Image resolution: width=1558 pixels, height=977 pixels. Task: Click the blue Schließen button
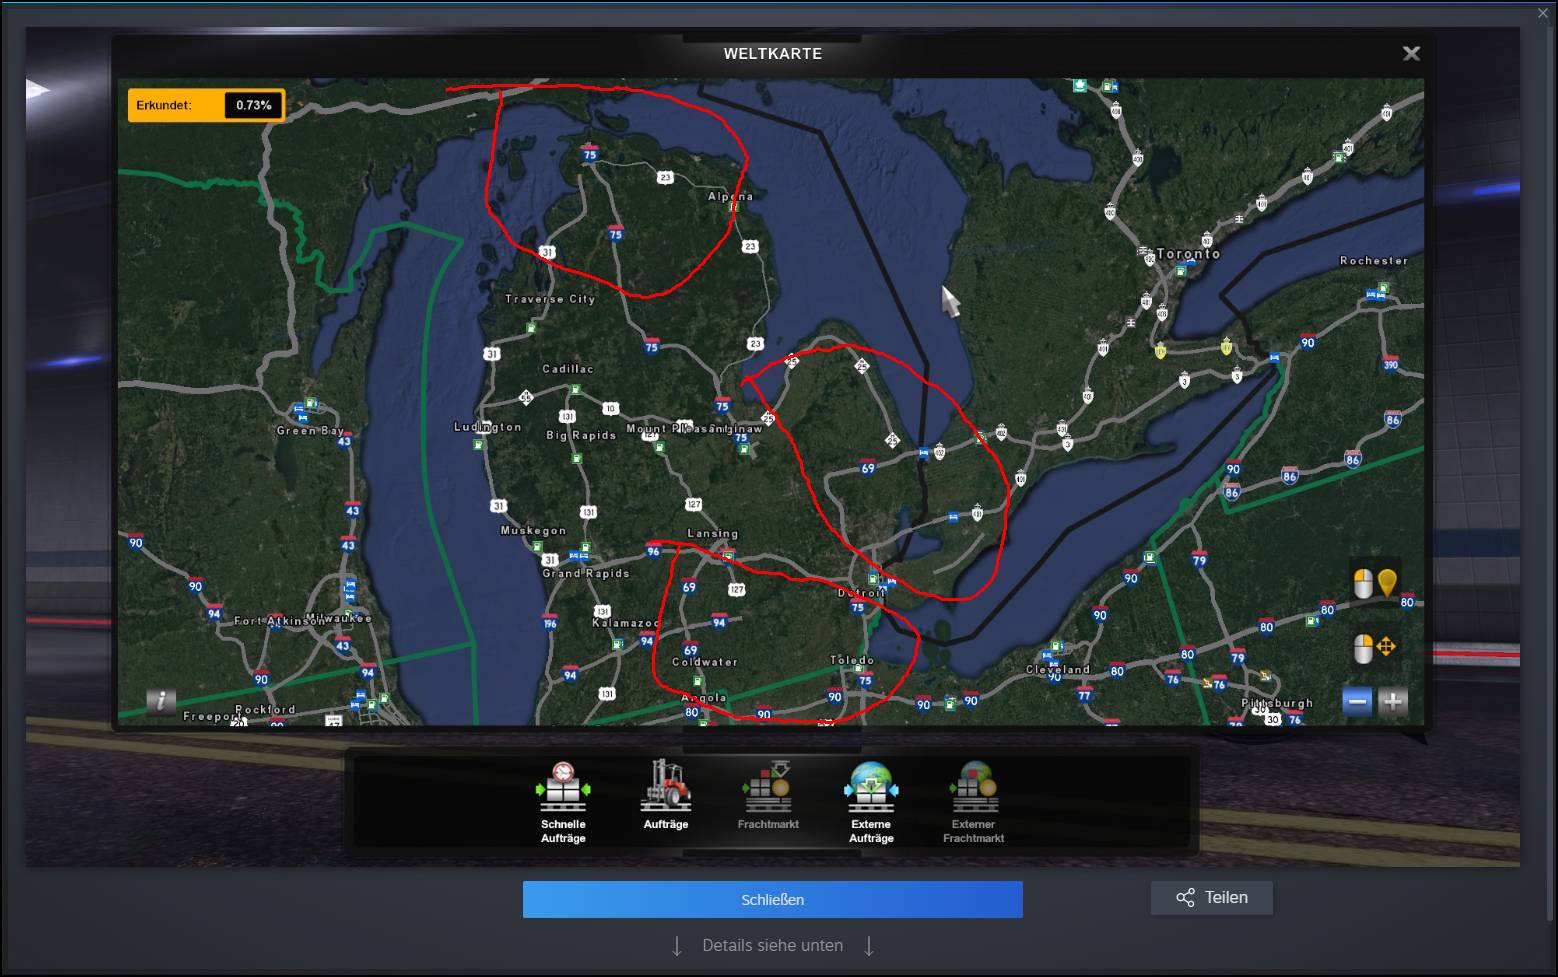coord(772,899)
